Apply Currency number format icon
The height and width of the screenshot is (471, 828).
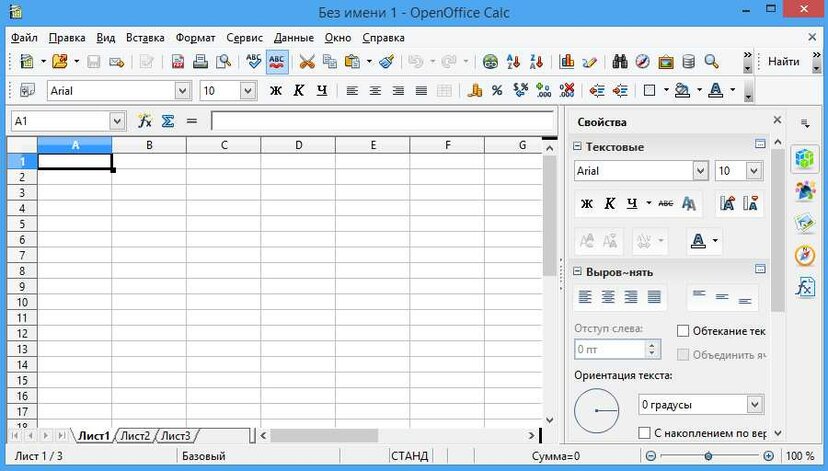coord(474,91)
